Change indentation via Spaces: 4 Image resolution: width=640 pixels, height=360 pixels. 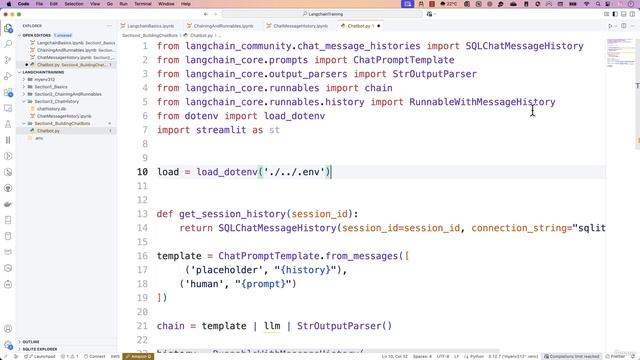tap(422, 356)
